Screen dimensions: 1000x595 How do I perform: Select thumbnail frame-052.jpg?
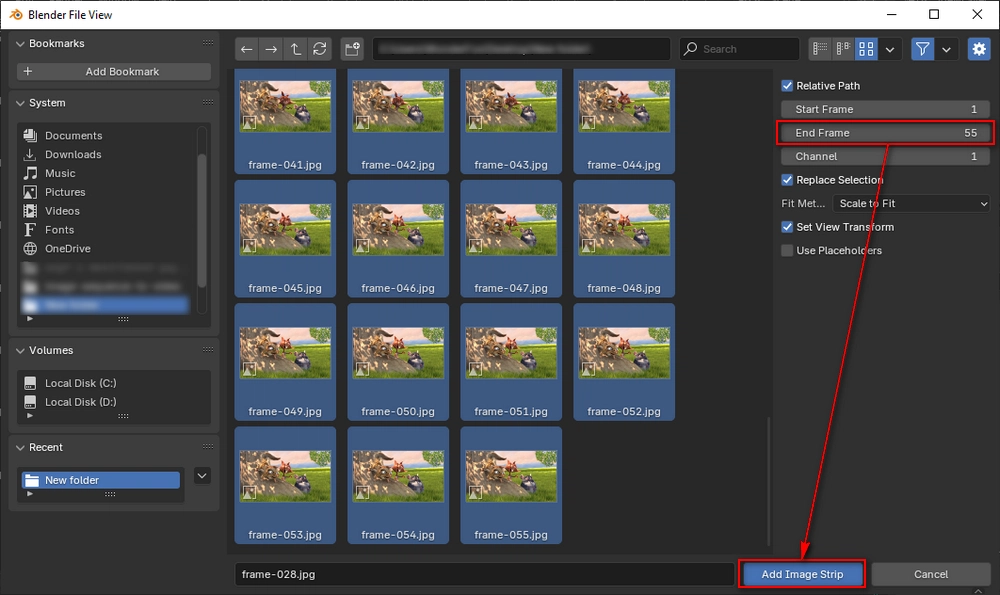pos(624,362)
